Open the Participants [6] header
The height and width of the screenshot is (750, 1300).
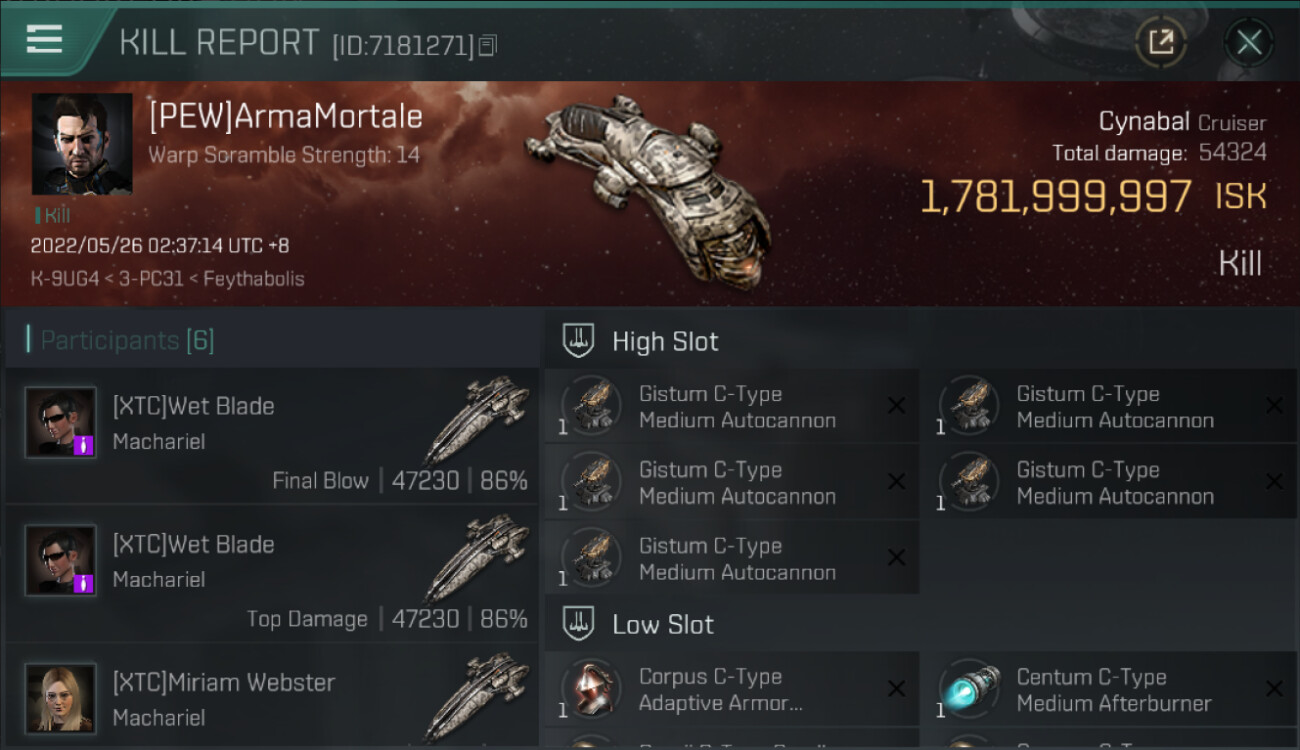coord(127,340)
